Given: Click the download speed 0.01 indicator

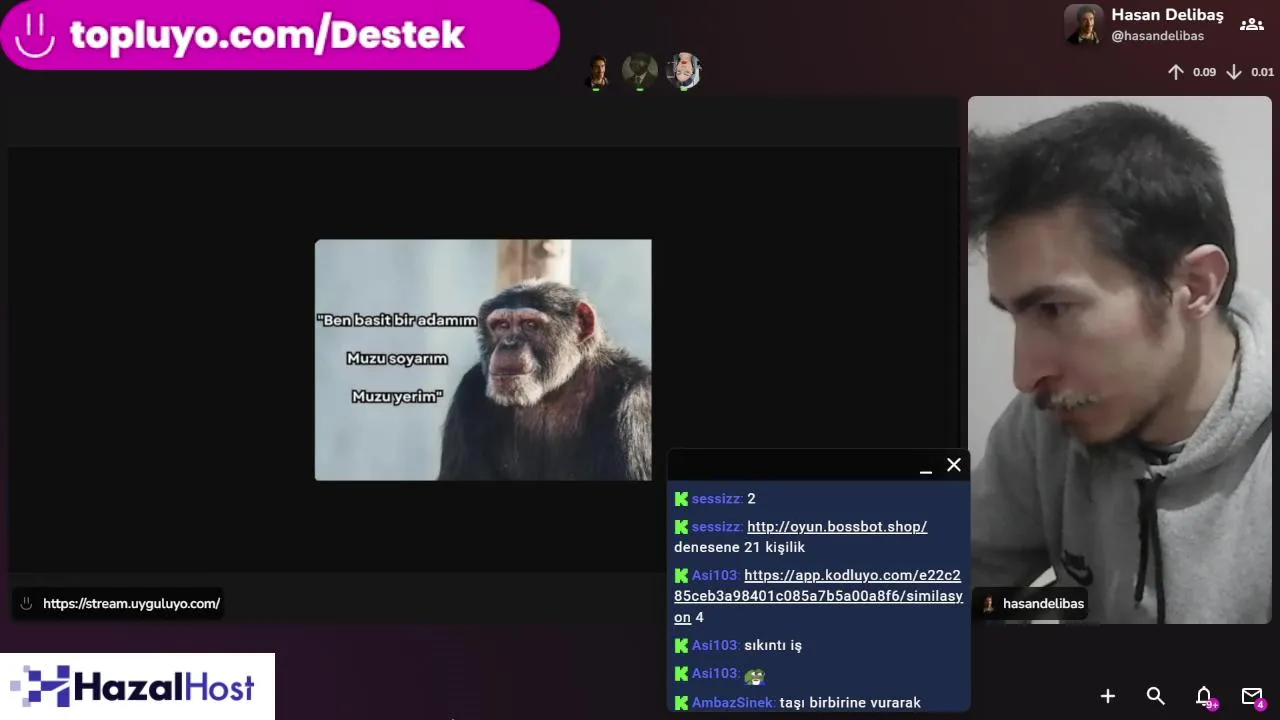Looking at the screenshot, I should pos(1250,72).
